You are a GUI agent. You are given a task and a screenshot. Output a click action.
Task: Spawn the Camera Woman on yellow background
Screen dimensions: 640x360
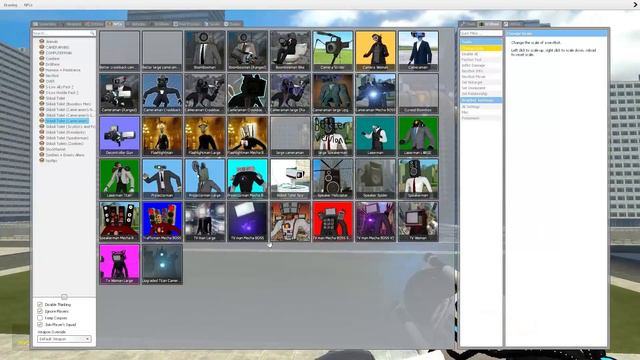(375, 51)
